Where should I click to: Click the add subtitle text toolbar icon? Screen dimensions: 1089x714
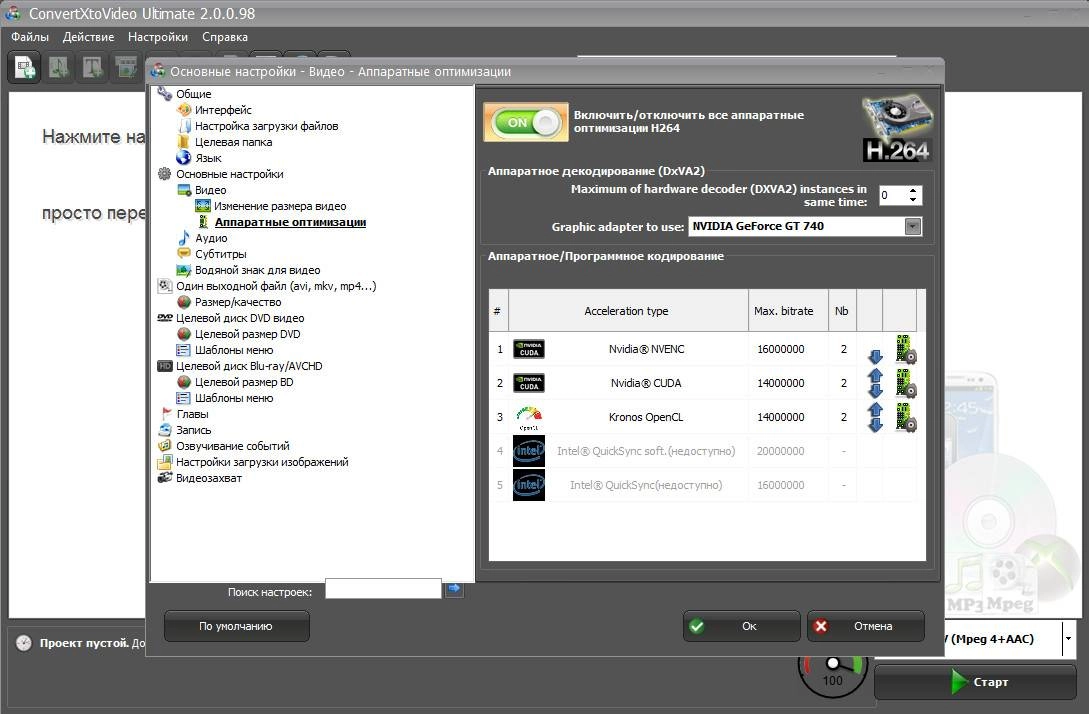[x=92, y=68]
